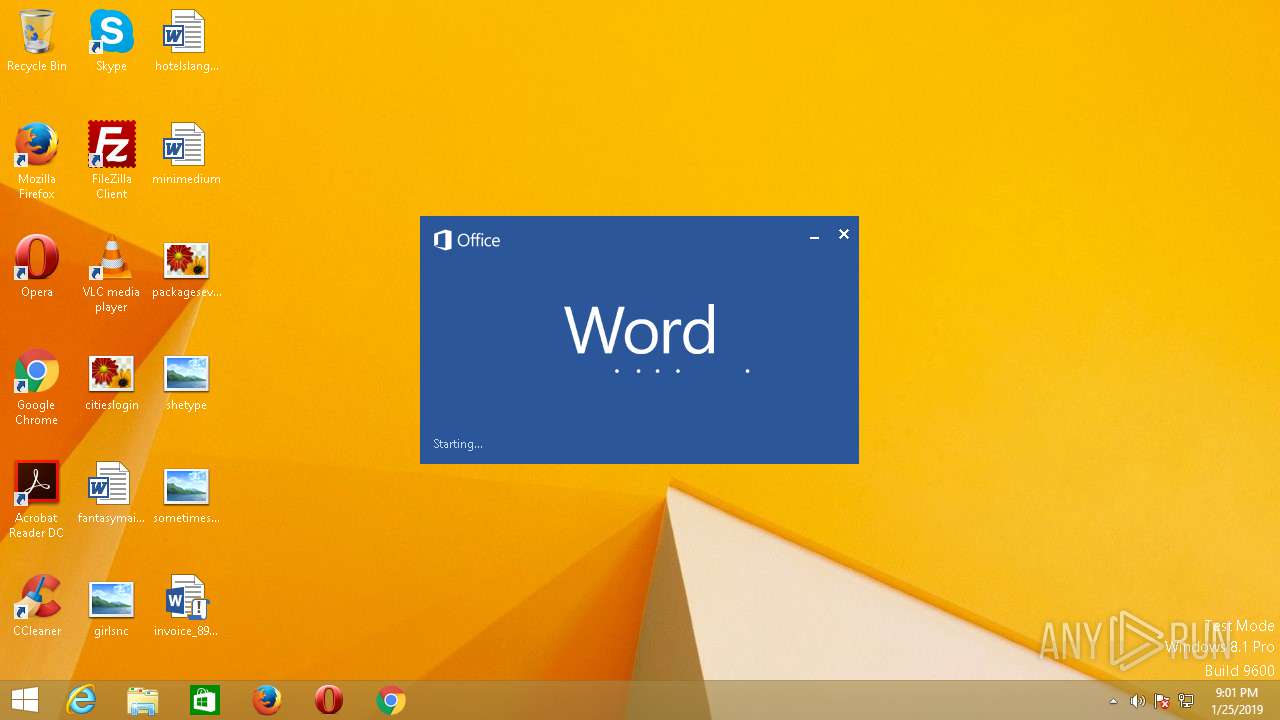Image resolution: width=1280 pixels, height=720 pixels.
Task: Open the volume speaker tray icon
Action: coord(1137,701)
